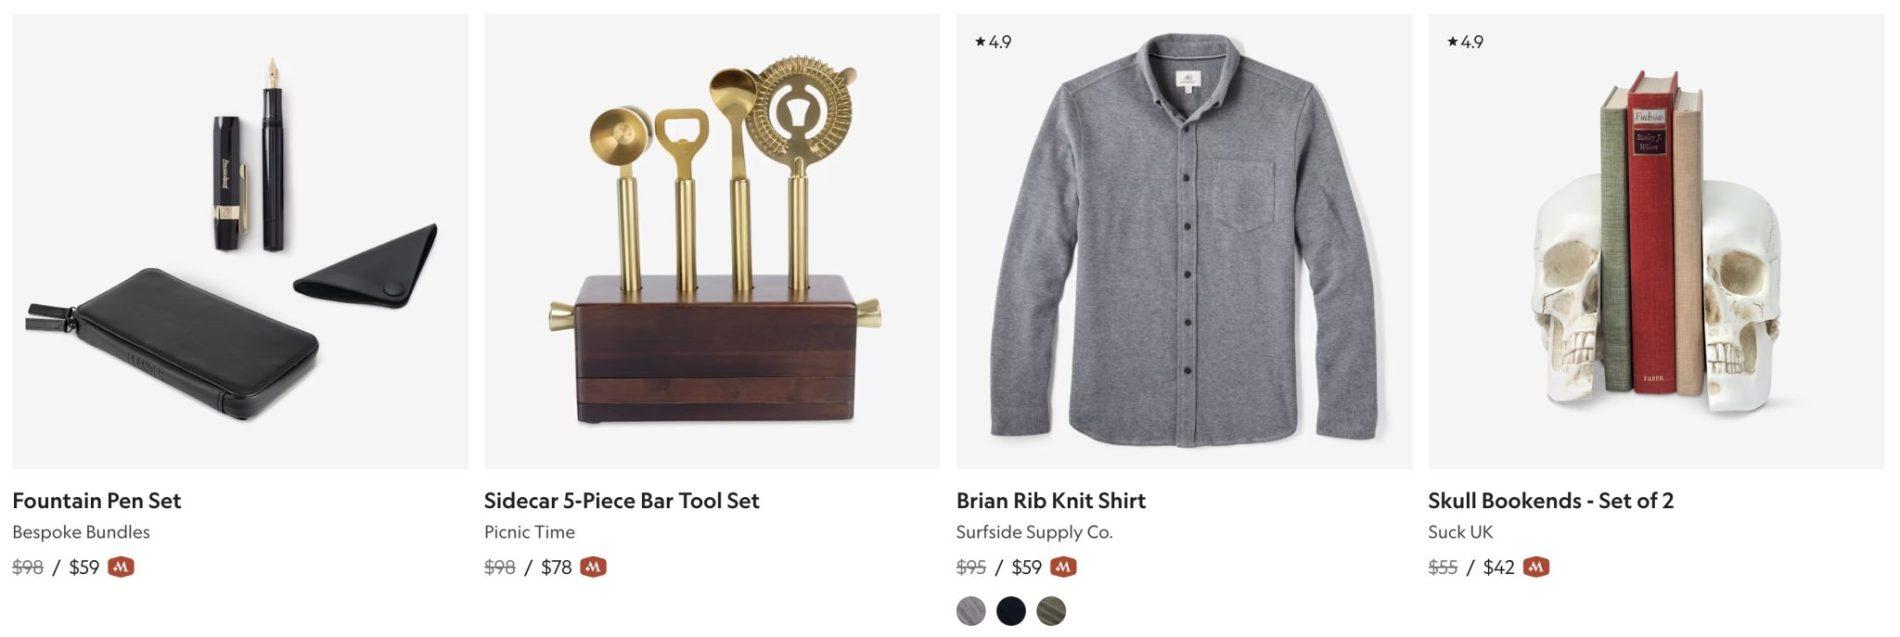Click member badge icon on Brian Rib Knit Shirt

click(1063, 567)
